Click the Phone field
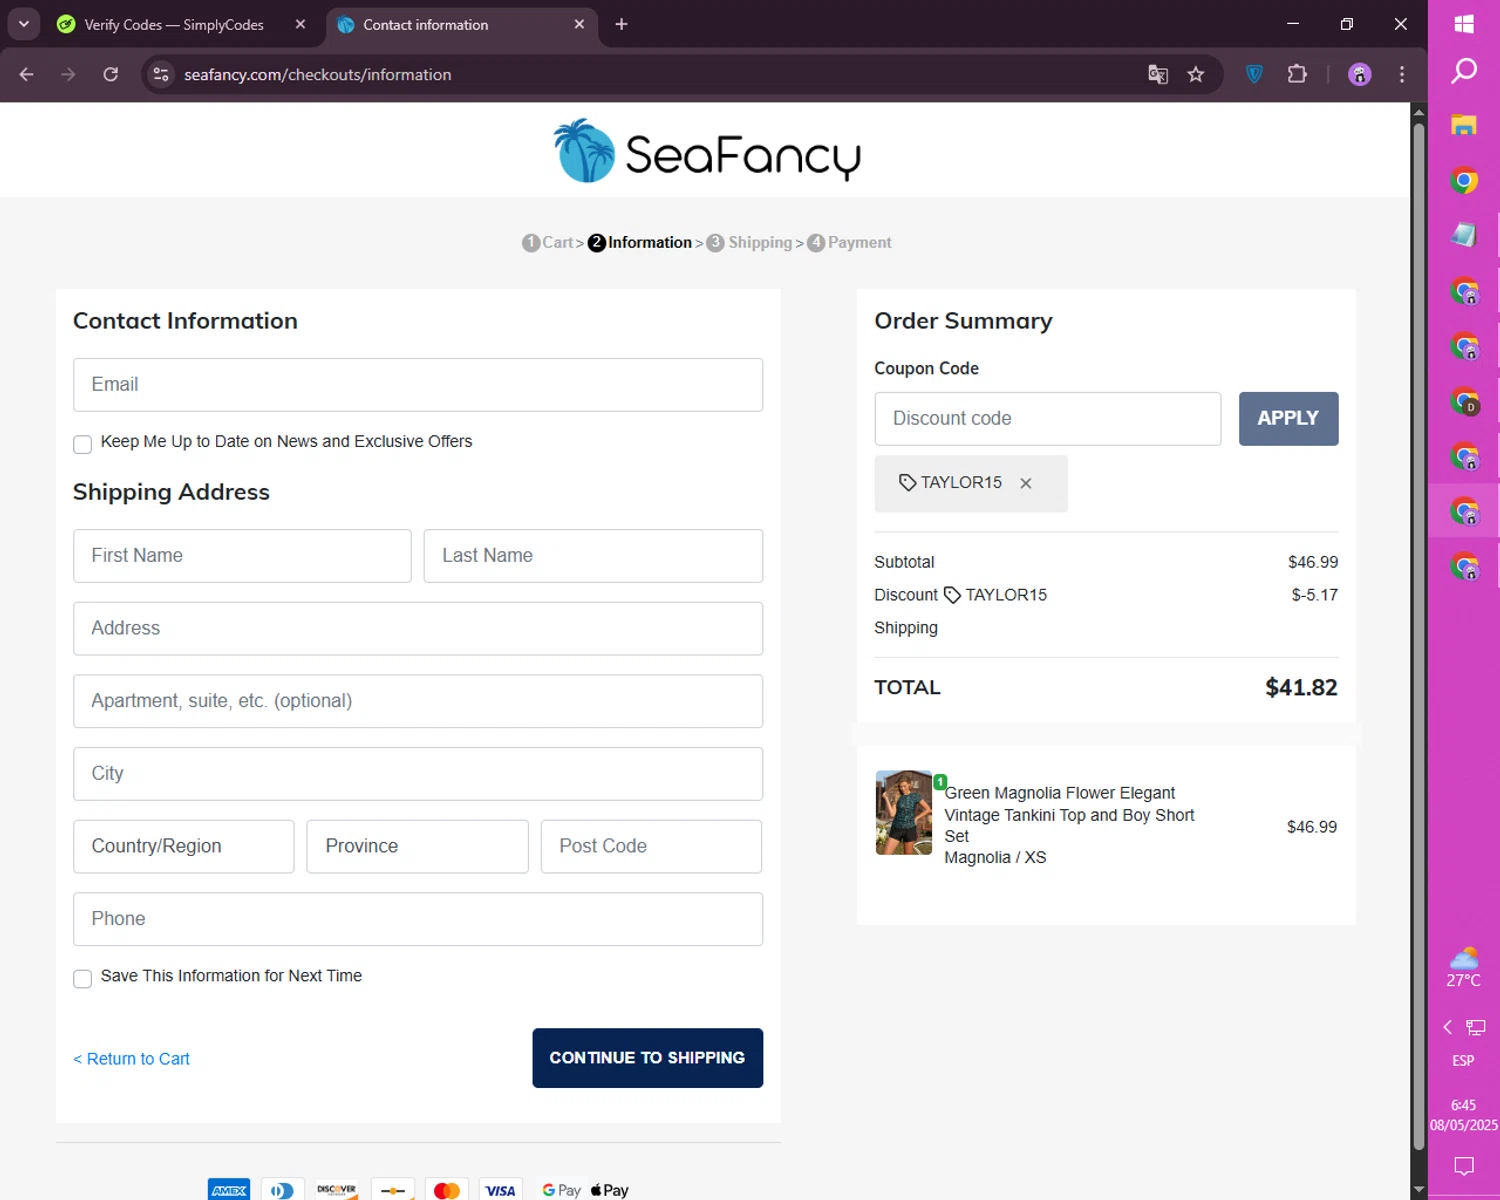The image size is (1500, 1200). (418, 919)
